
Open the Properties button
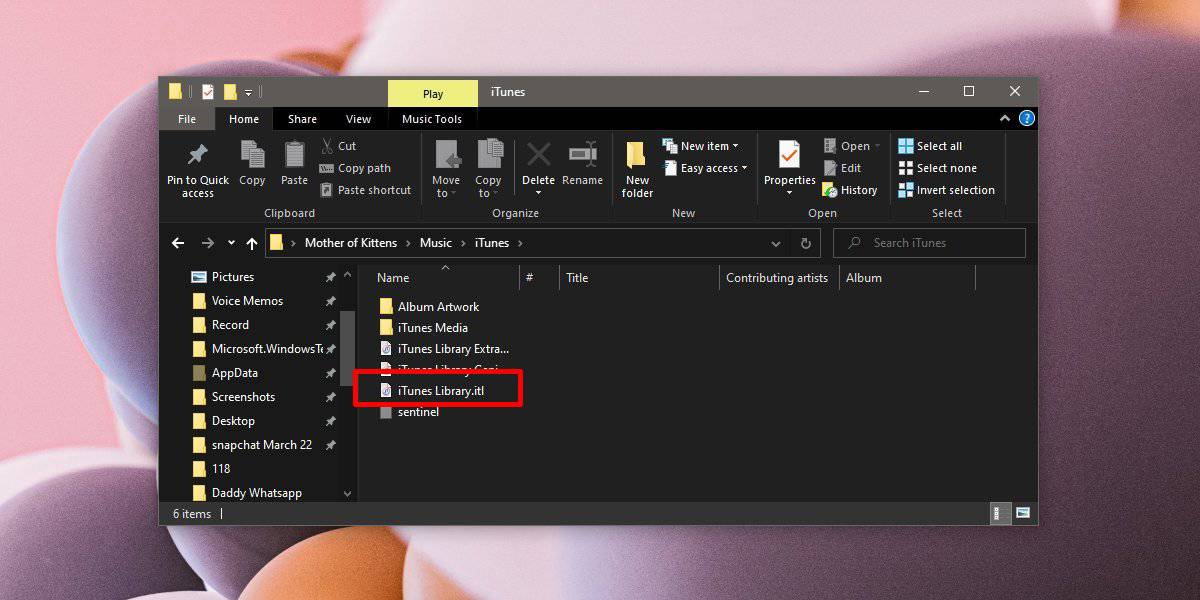(x=790, y=169)
